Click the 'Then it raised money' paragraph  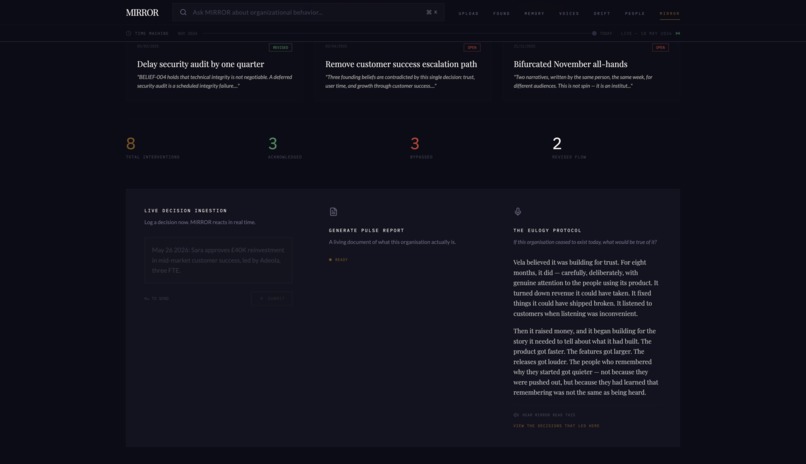585,362
